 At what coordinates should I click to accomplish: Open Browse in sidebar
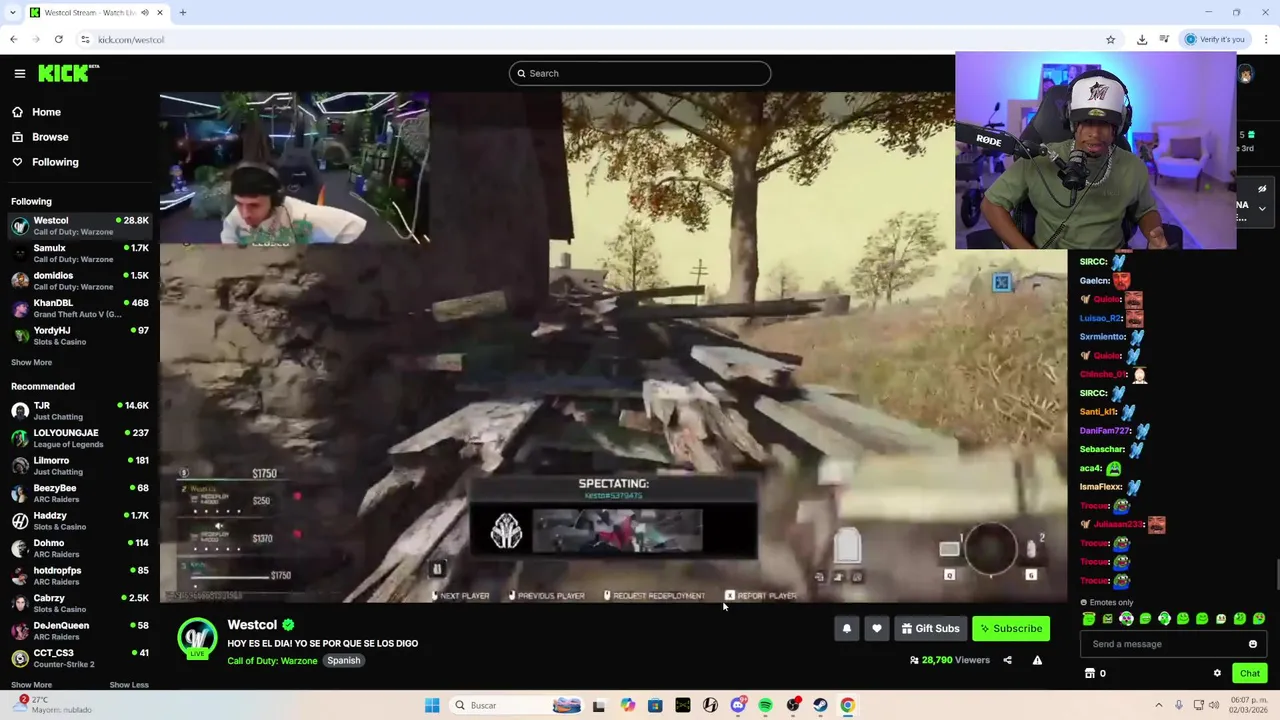click(x=50, y=137)
